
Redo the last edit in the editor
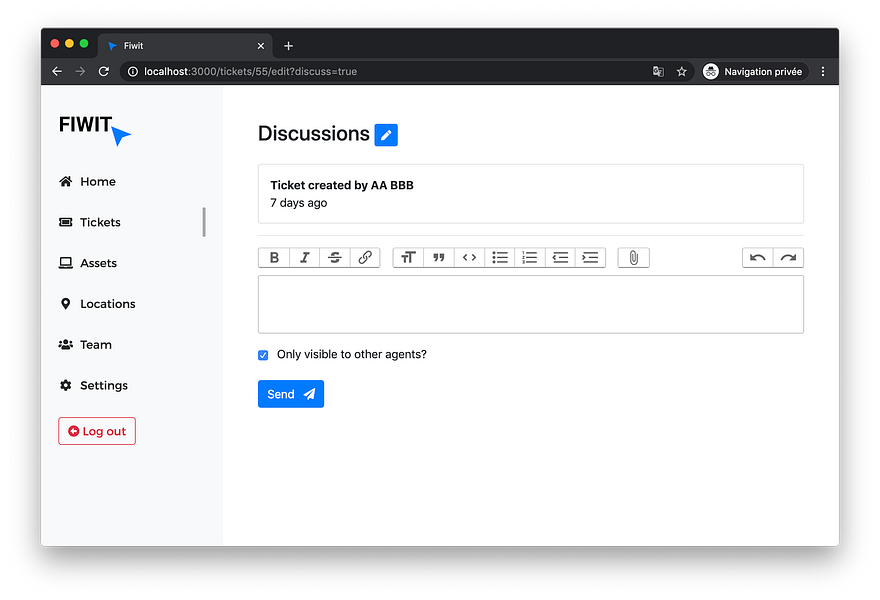[789, 258]
